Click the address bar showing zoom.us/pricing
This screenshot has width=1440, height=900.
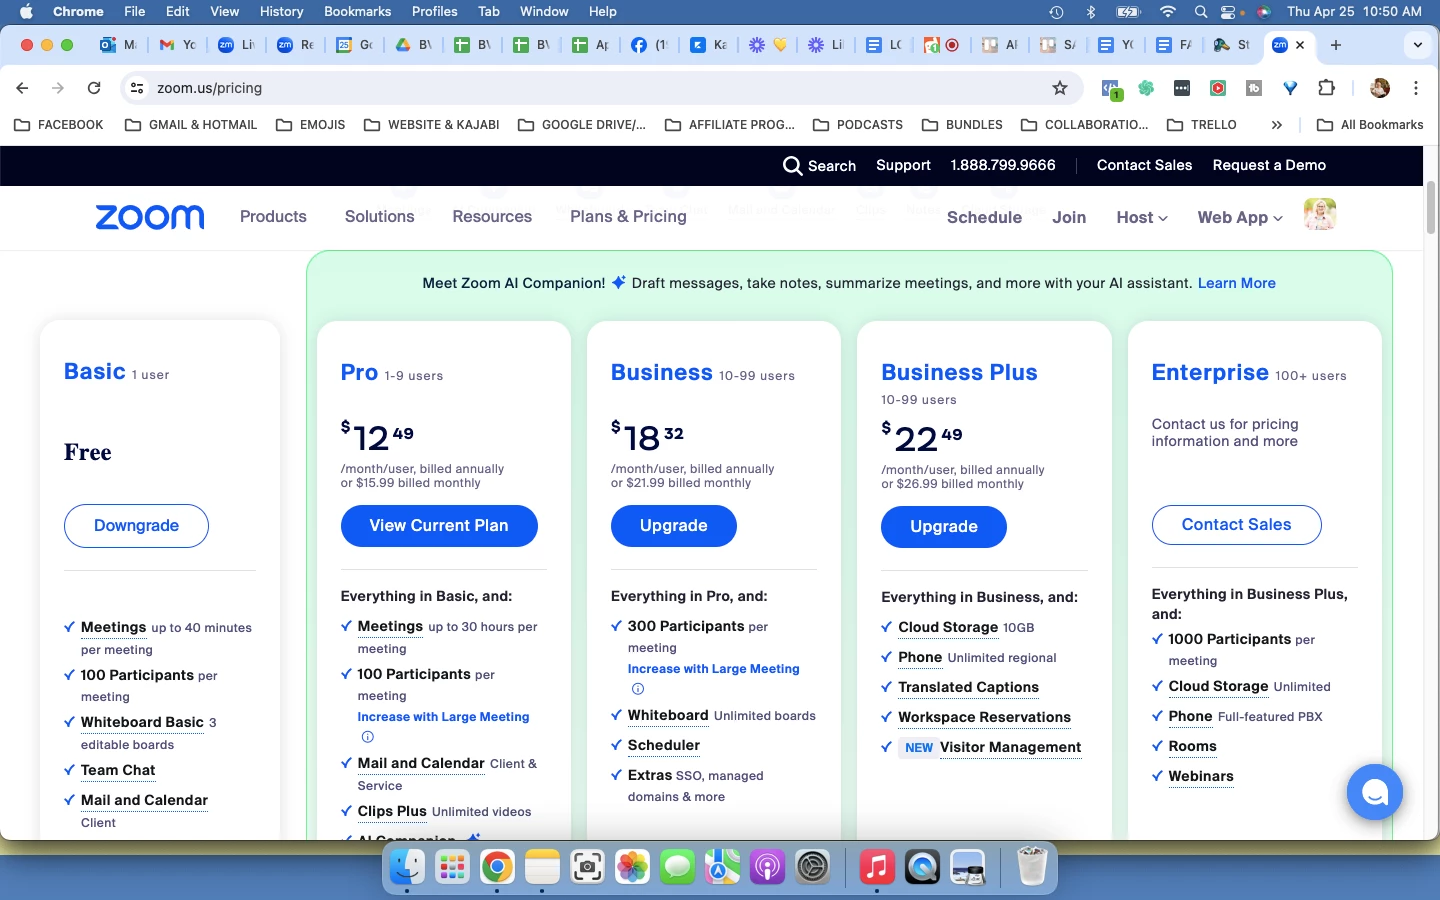click(x=600, y=88)
